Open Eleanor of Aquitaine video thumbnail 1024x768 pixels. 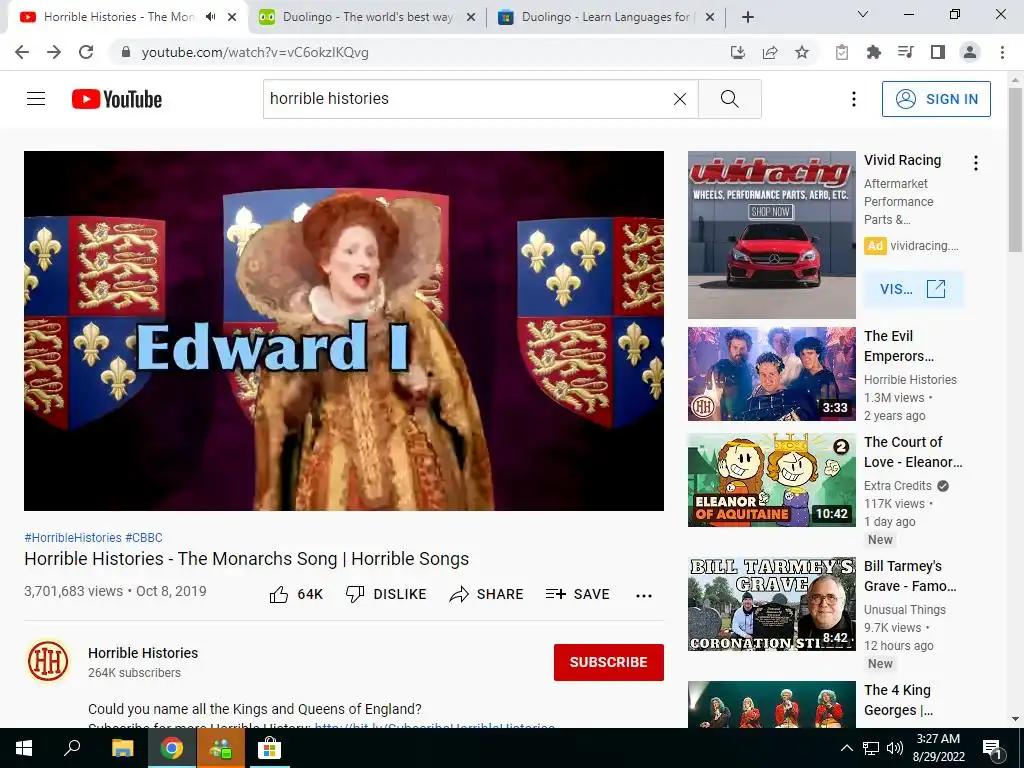(771, 479)
